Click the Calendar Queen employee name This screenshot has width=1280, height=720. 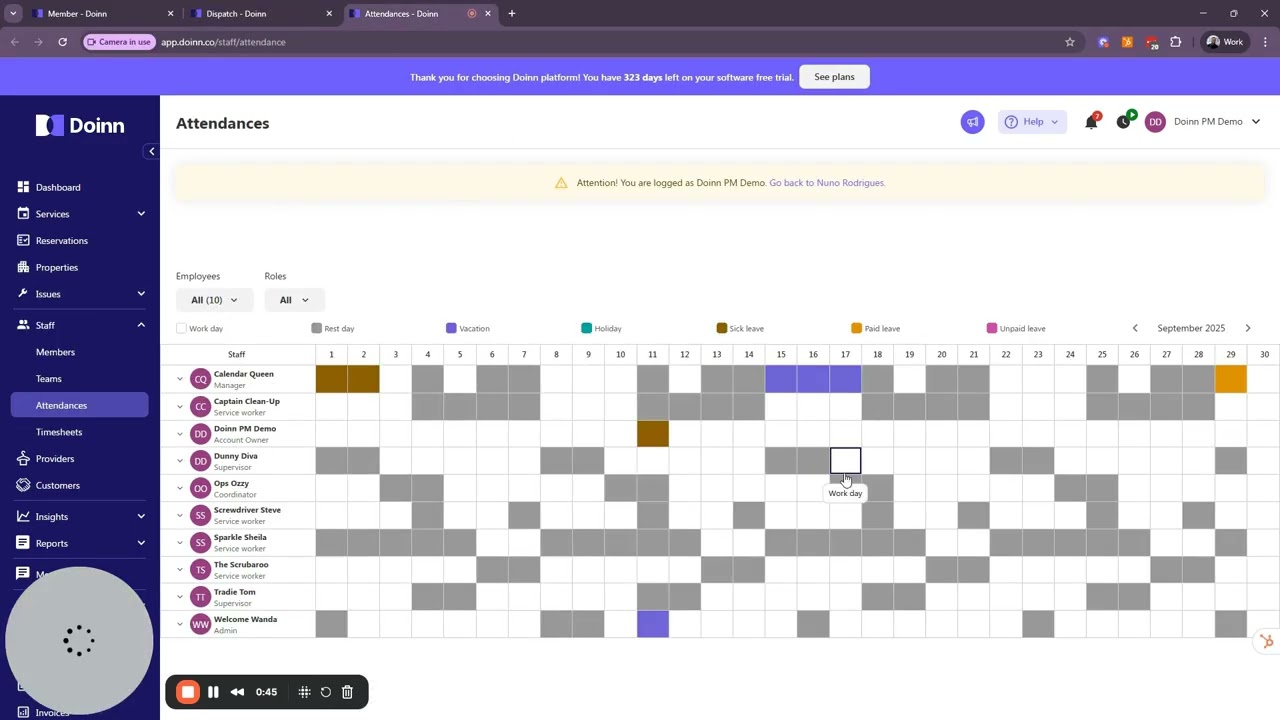[243, 374]
